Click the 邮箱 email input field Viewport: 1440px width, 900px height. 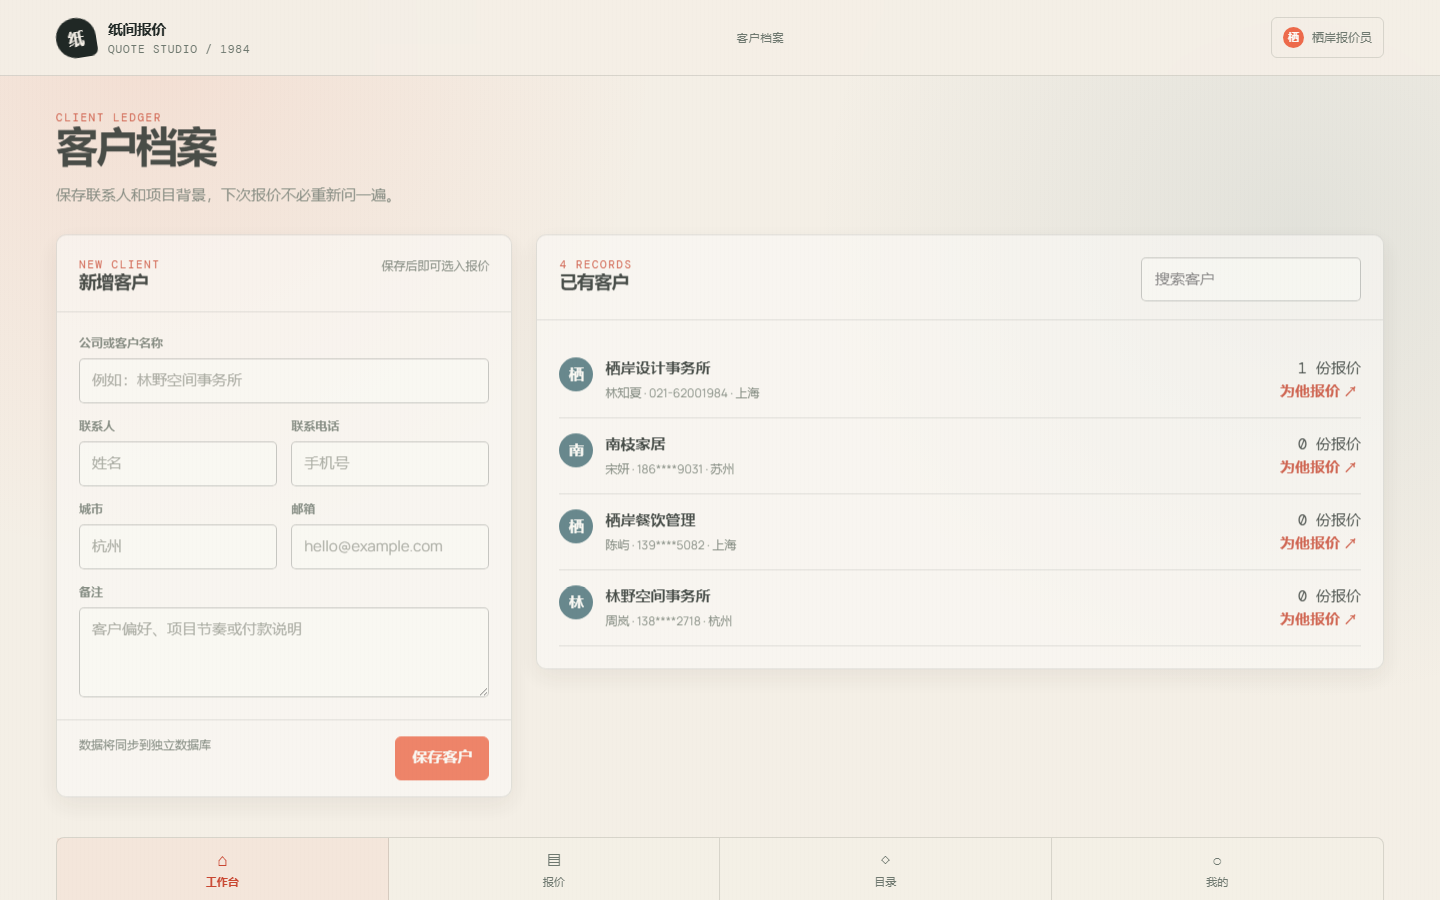pyautogui.click(x=390, y=547)
